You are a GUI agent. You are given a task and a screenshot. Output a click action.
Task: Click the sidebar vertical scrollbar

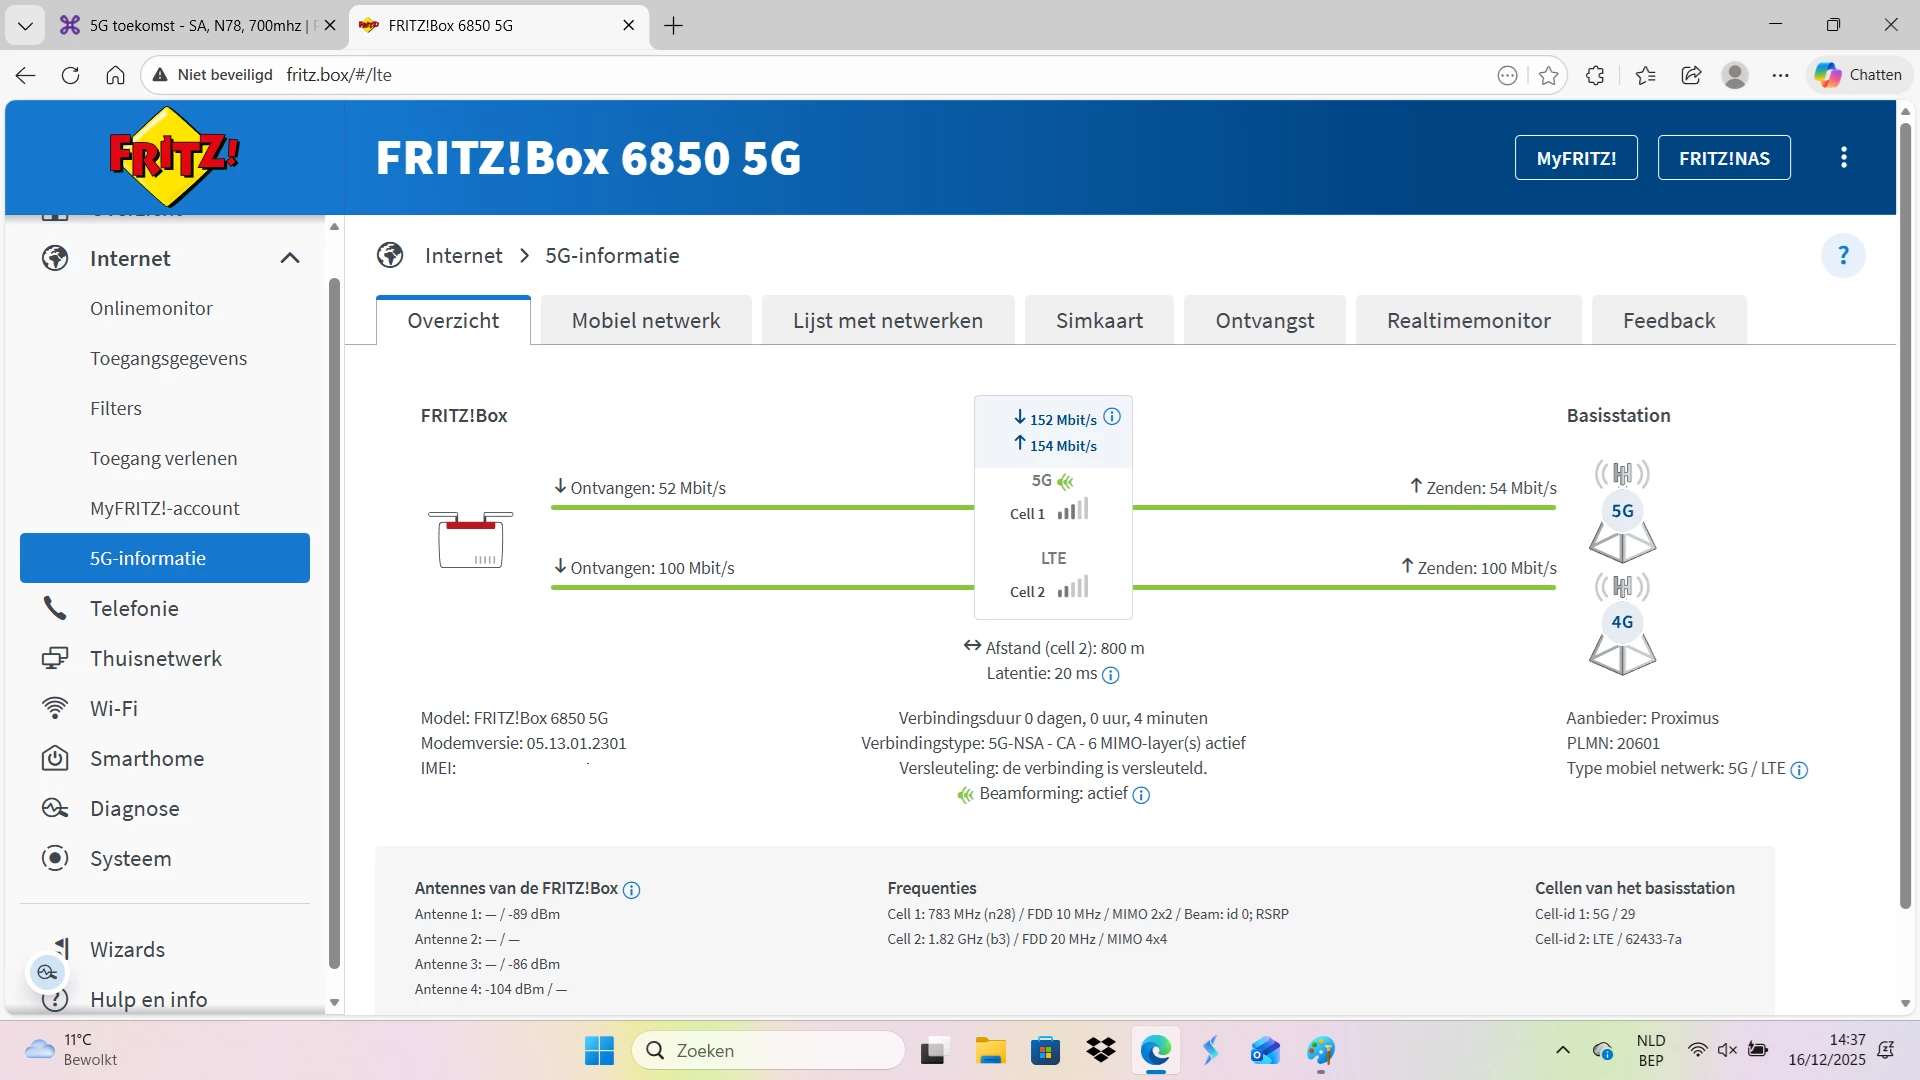pyautogui.click(x=334, y=620)
